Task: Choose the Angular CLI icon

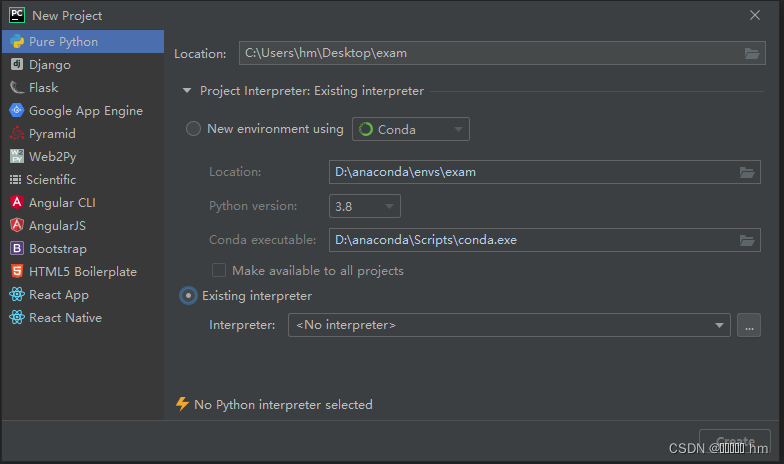Action: tap(16, 202)
